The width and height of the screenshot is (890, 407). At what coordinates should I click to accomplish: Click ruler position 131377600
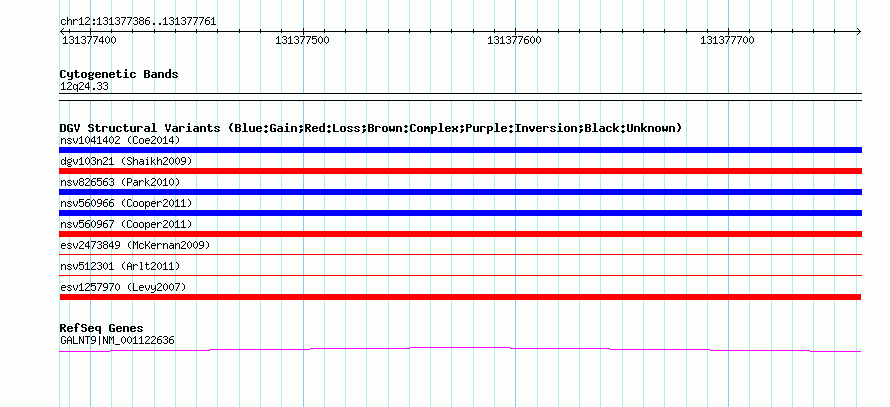pyautogui.click(x=515, y=40)
